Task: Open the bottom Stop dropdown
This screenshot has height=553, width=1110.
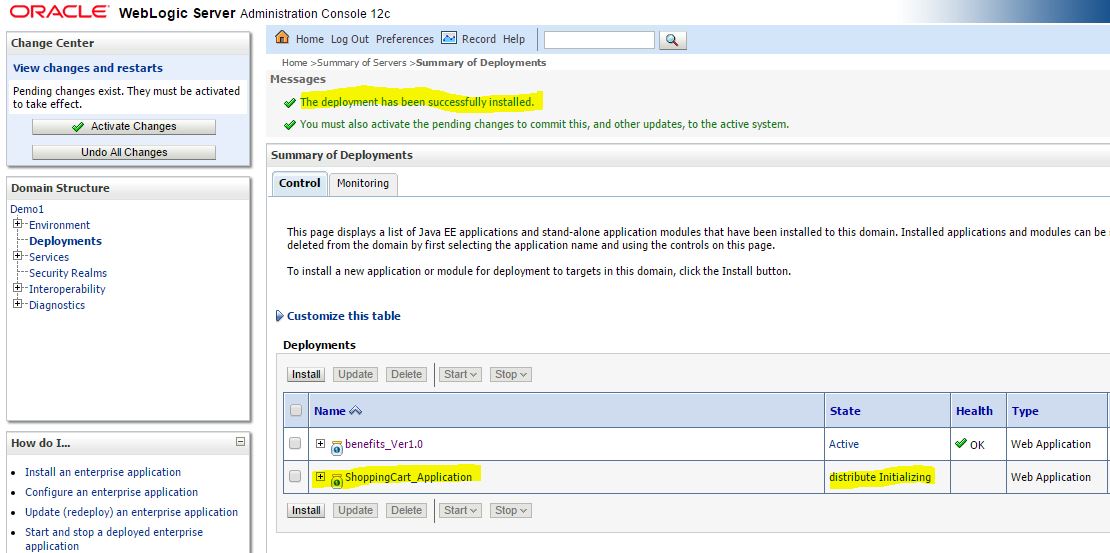Action: click(x=510, y=510)
